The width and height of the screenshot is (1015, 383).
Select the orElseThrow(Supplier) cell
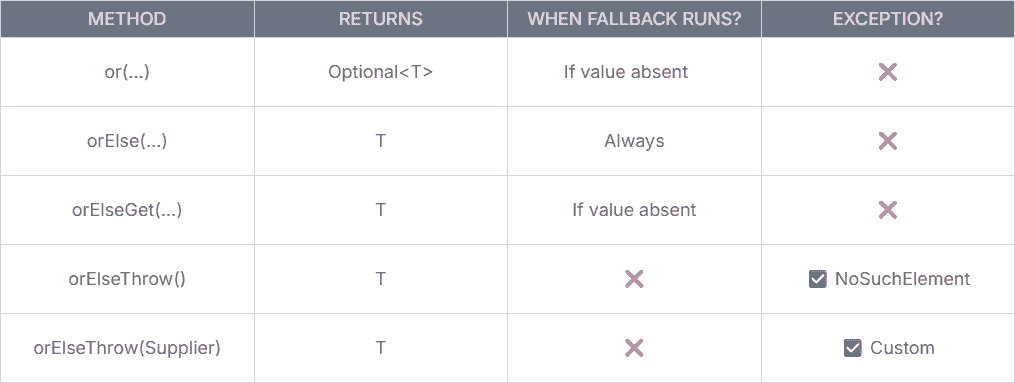tap(127, 348)
